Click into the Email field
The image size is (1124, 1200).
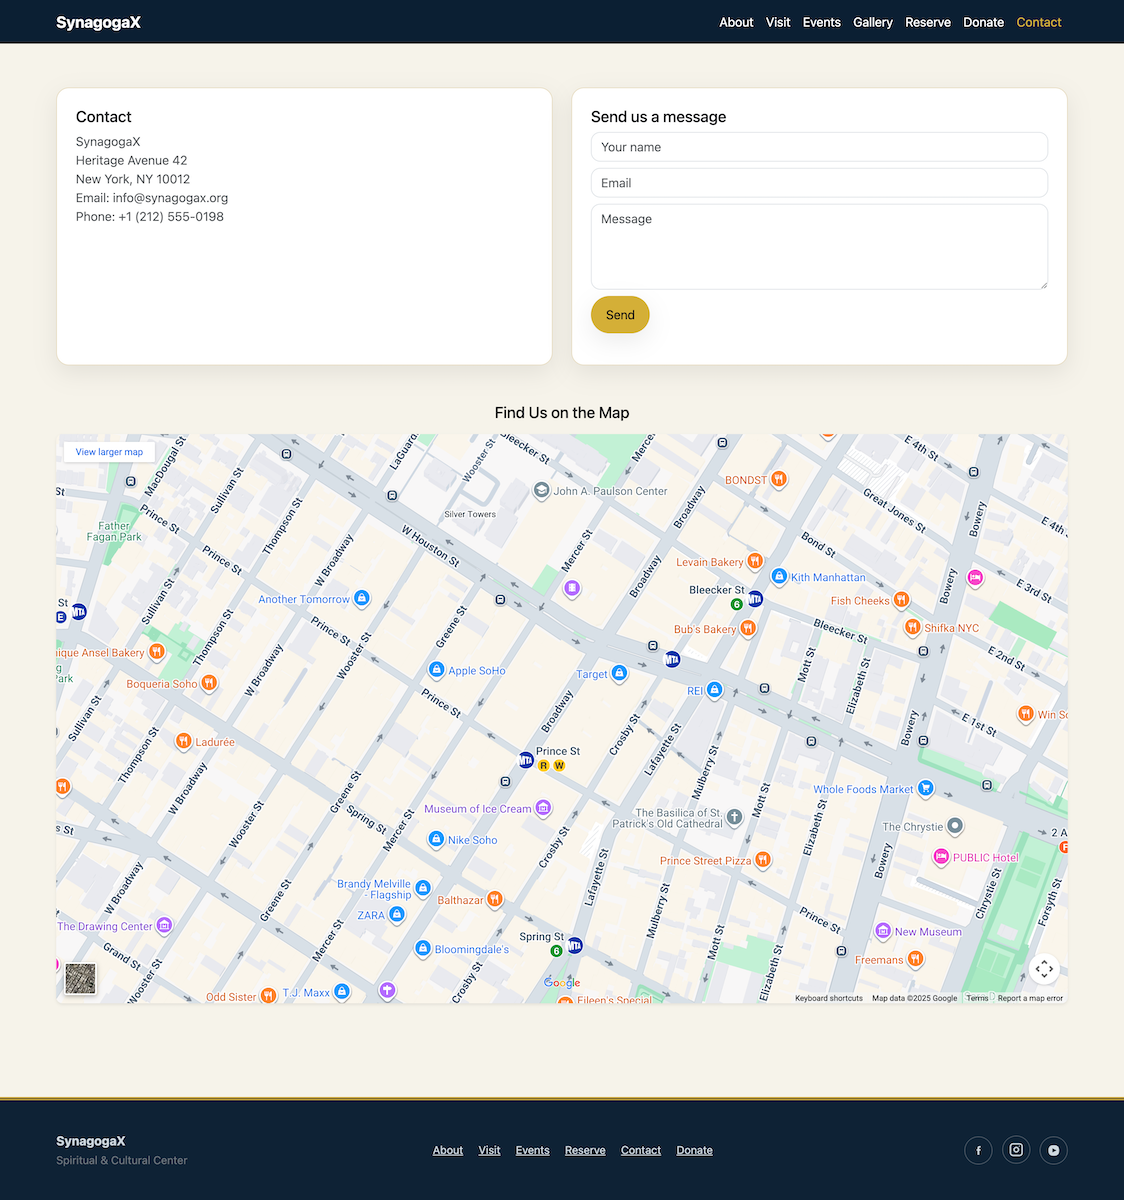(819, 183)
